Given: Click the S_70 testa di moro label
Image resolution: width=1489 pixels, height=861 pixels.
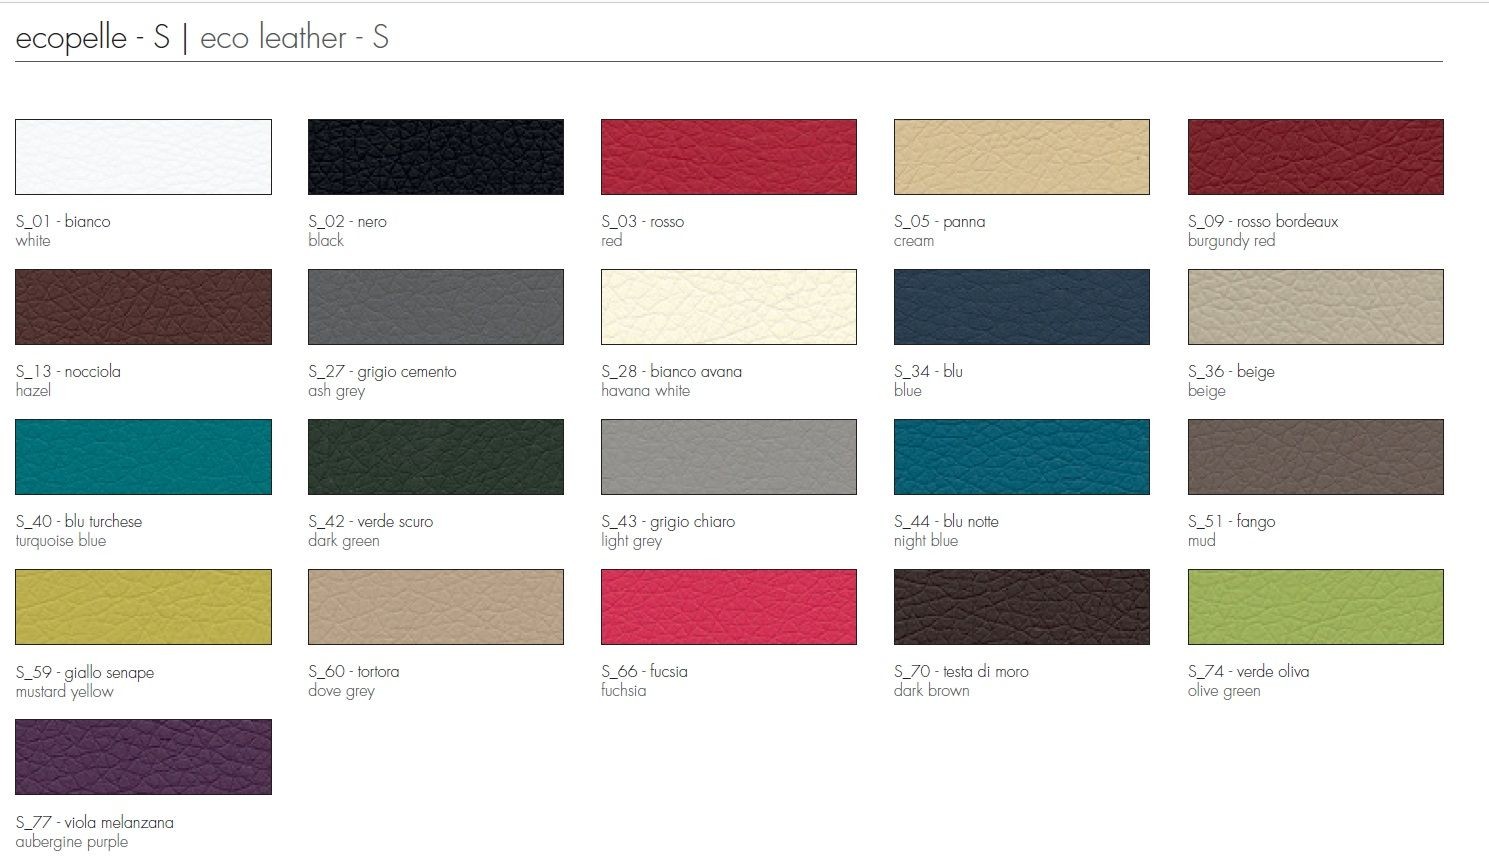Looking at the screenshot, I should [961, 671].
